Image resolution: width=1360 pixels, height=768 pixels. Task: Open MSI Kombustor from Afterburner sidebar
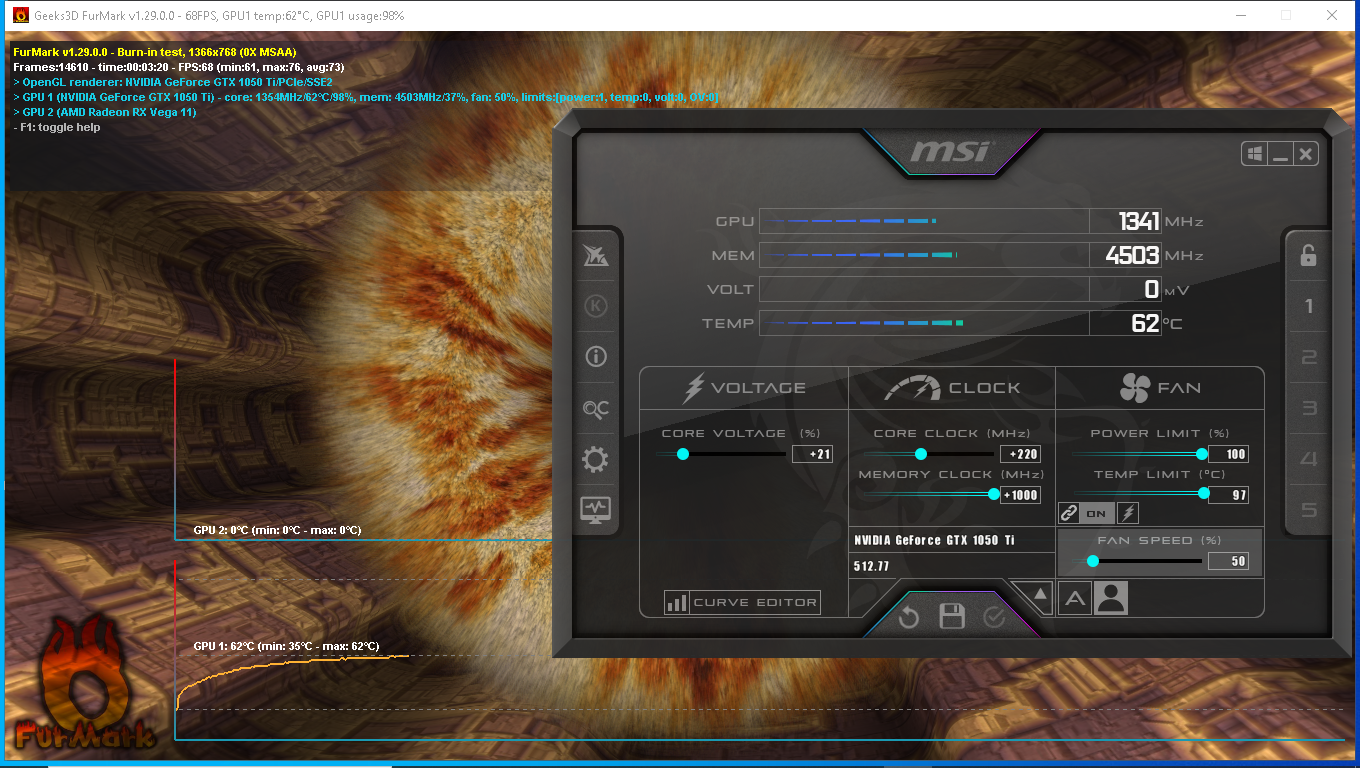coord(596,255)
